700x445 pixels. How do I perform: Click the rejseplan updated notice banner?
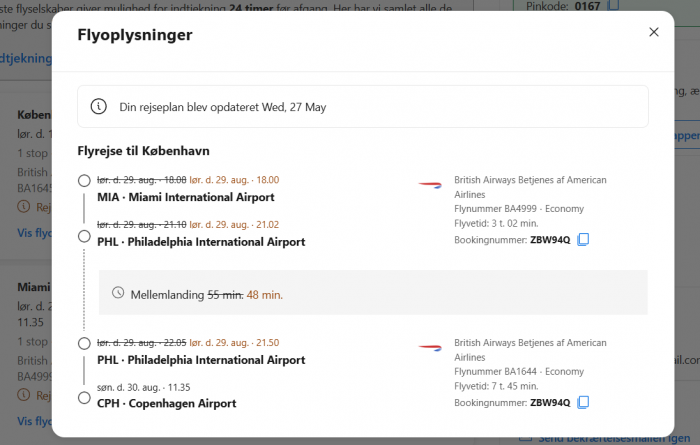point(362,107)
